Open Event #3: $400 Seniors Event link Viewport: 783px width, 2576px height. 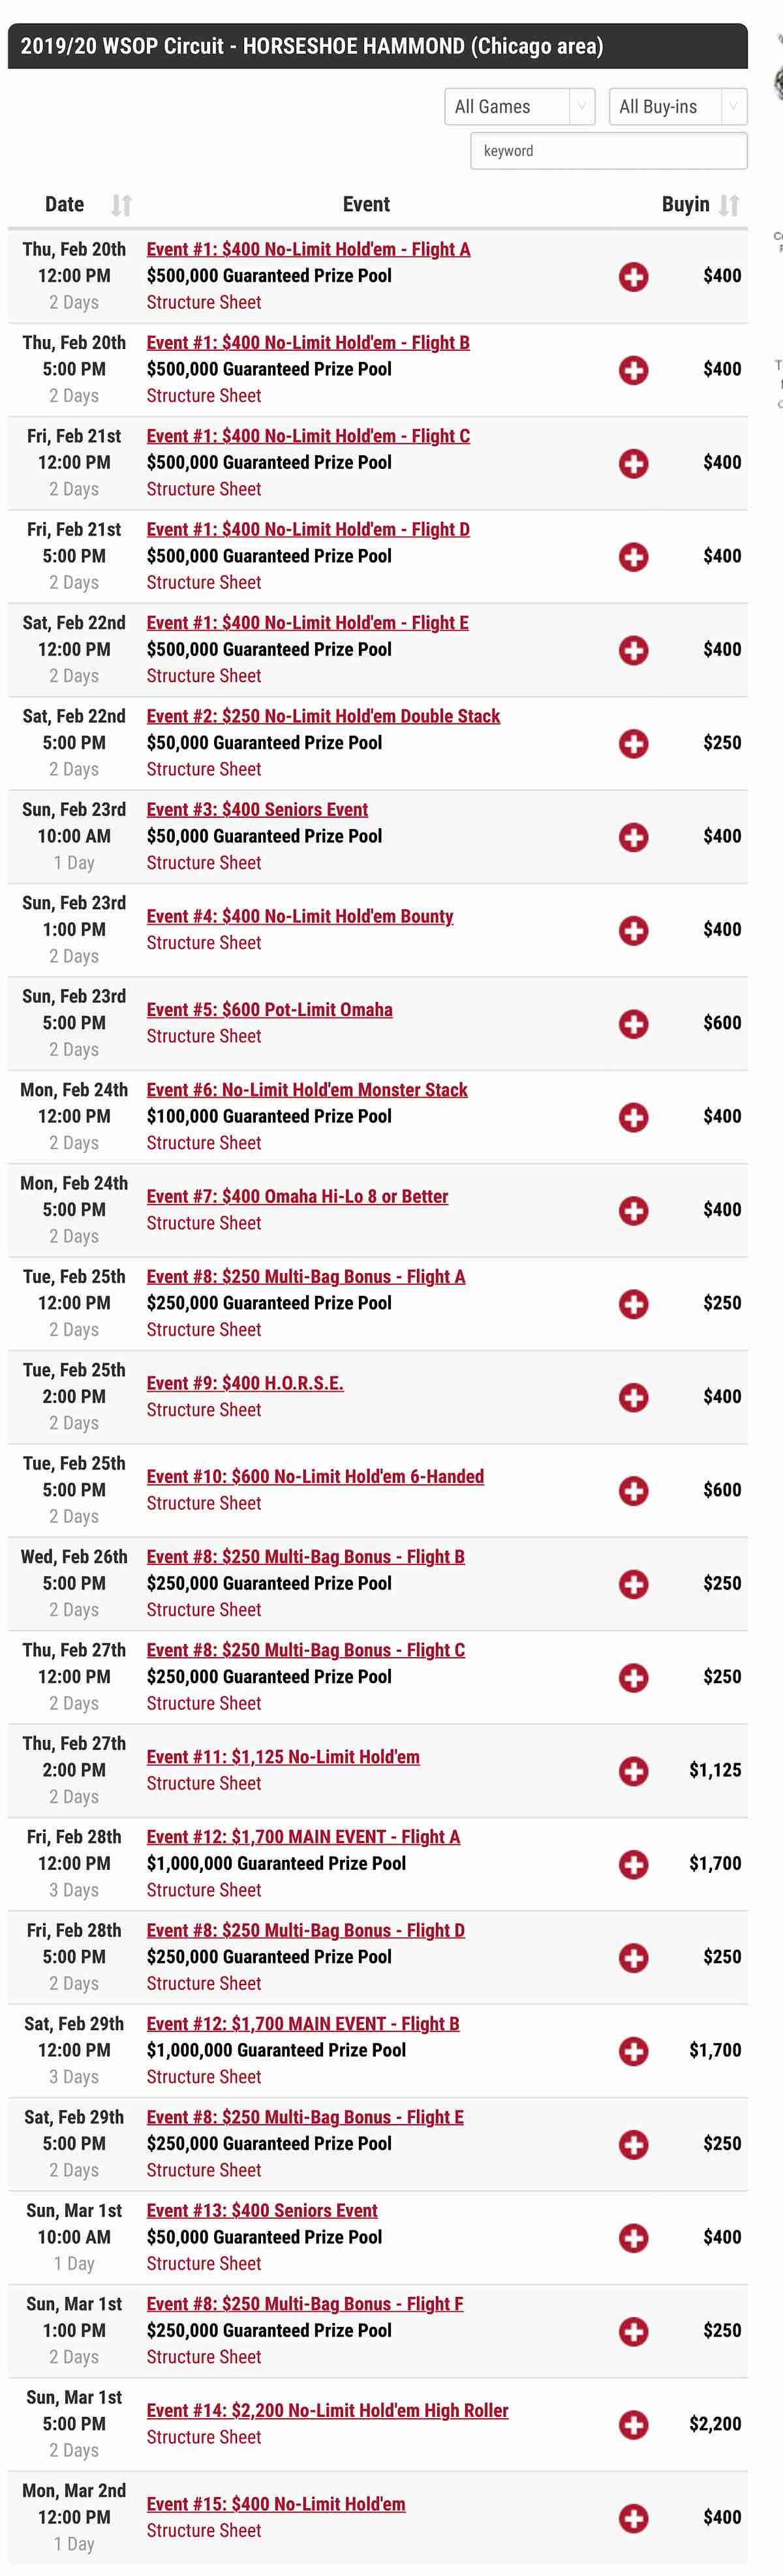(257, 809)
